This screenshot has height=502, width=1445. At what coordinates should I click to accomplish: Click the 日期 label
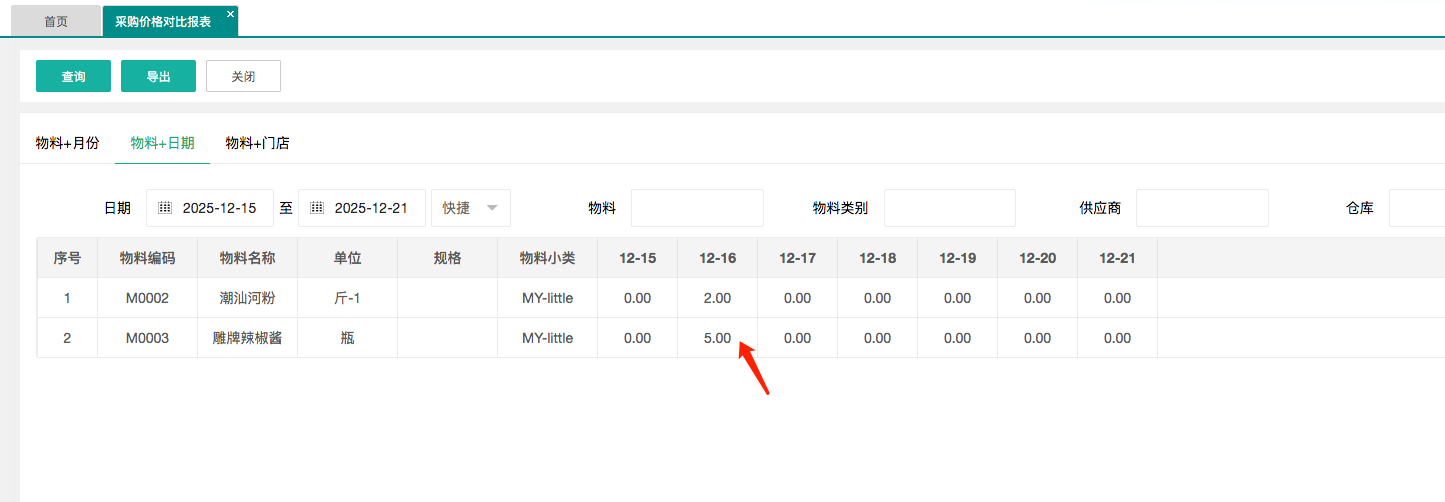[117, 208]
